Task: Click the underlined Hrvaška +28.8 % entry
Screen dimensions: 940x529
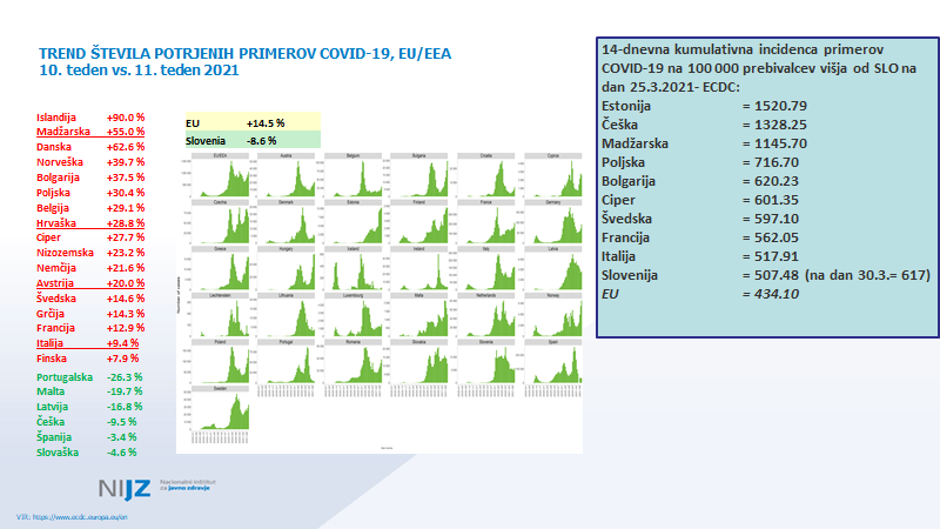Action: (90, 223)
